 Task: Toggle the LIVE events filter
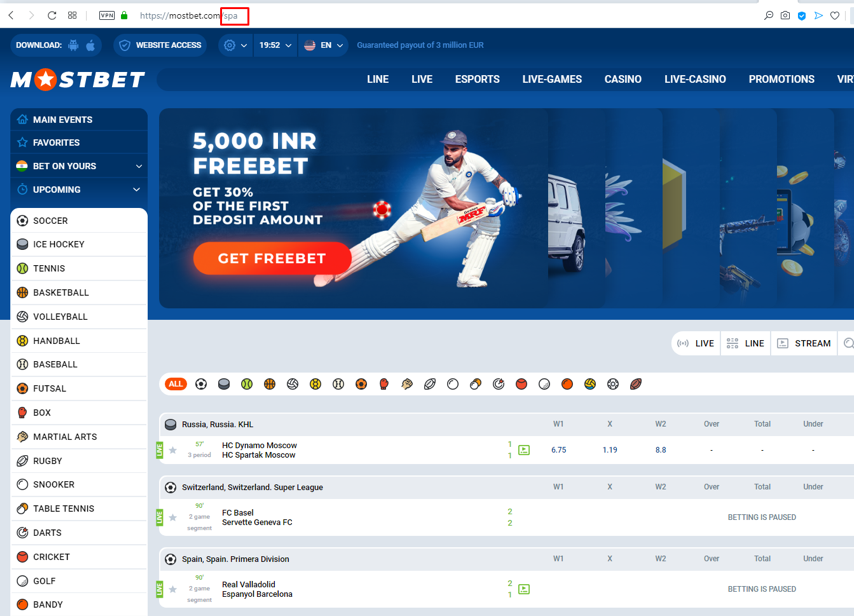pyautogui.click(x=696, y=343)
